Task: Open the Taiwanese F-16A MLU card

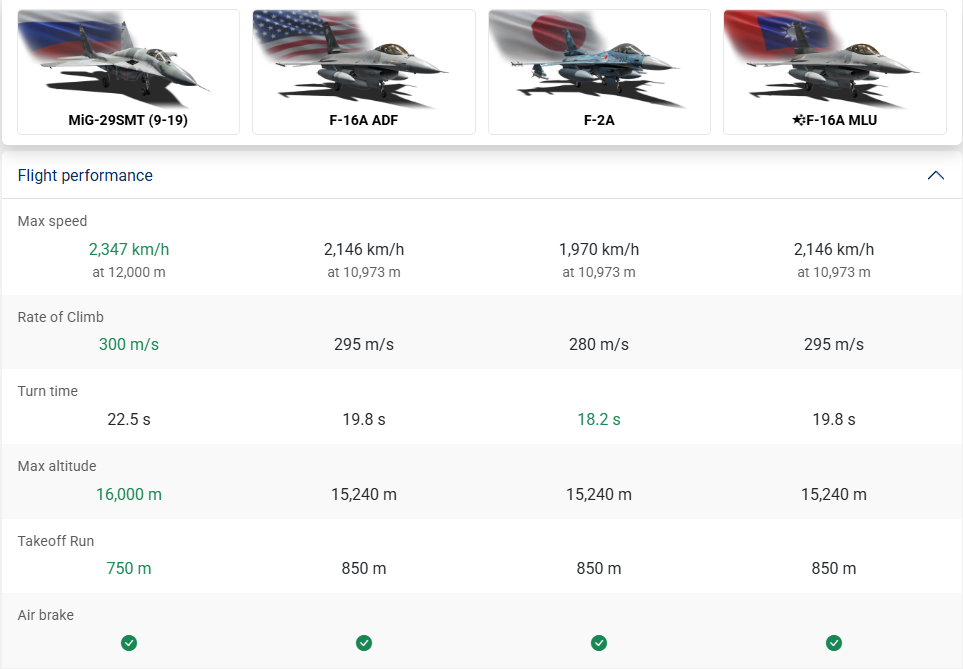Action: 835,72
